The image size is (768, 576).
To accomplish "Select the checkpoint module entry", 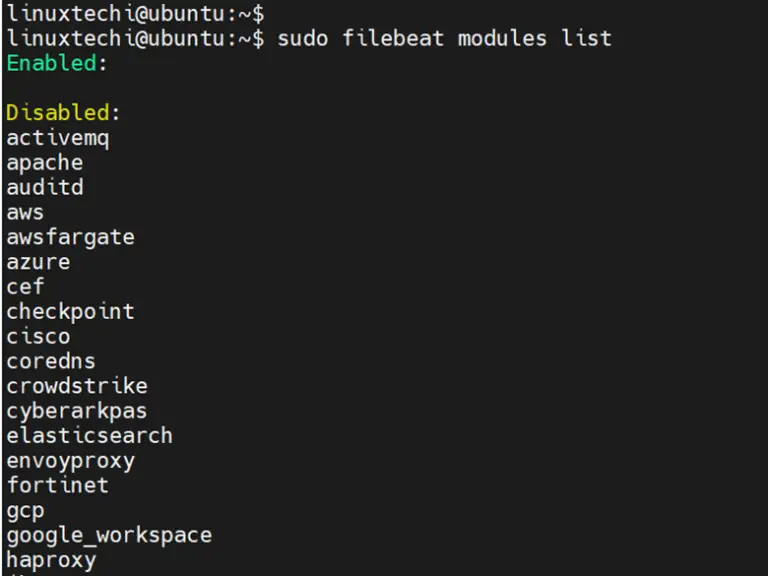I will click(x=71, y=312).
